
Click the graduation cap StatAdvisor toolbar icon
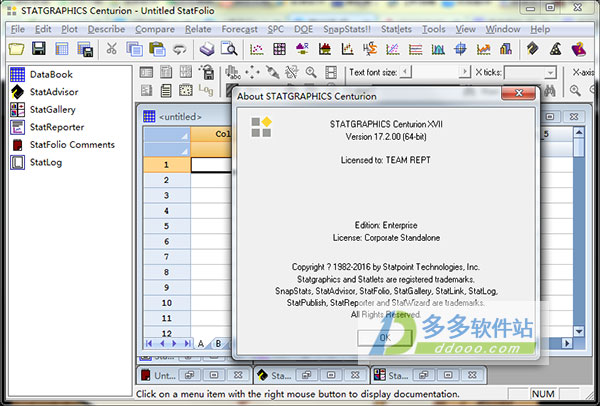533,49
